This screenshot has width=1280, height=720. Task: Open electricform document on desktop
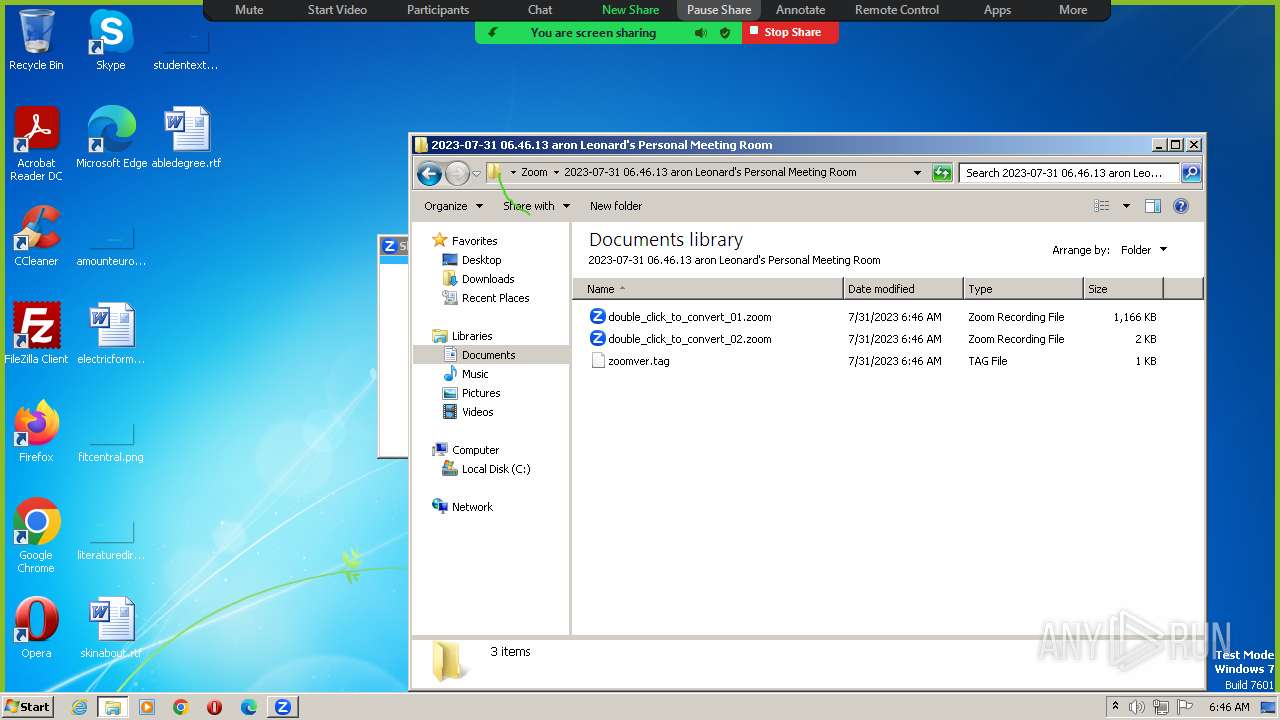pos(111,334)
